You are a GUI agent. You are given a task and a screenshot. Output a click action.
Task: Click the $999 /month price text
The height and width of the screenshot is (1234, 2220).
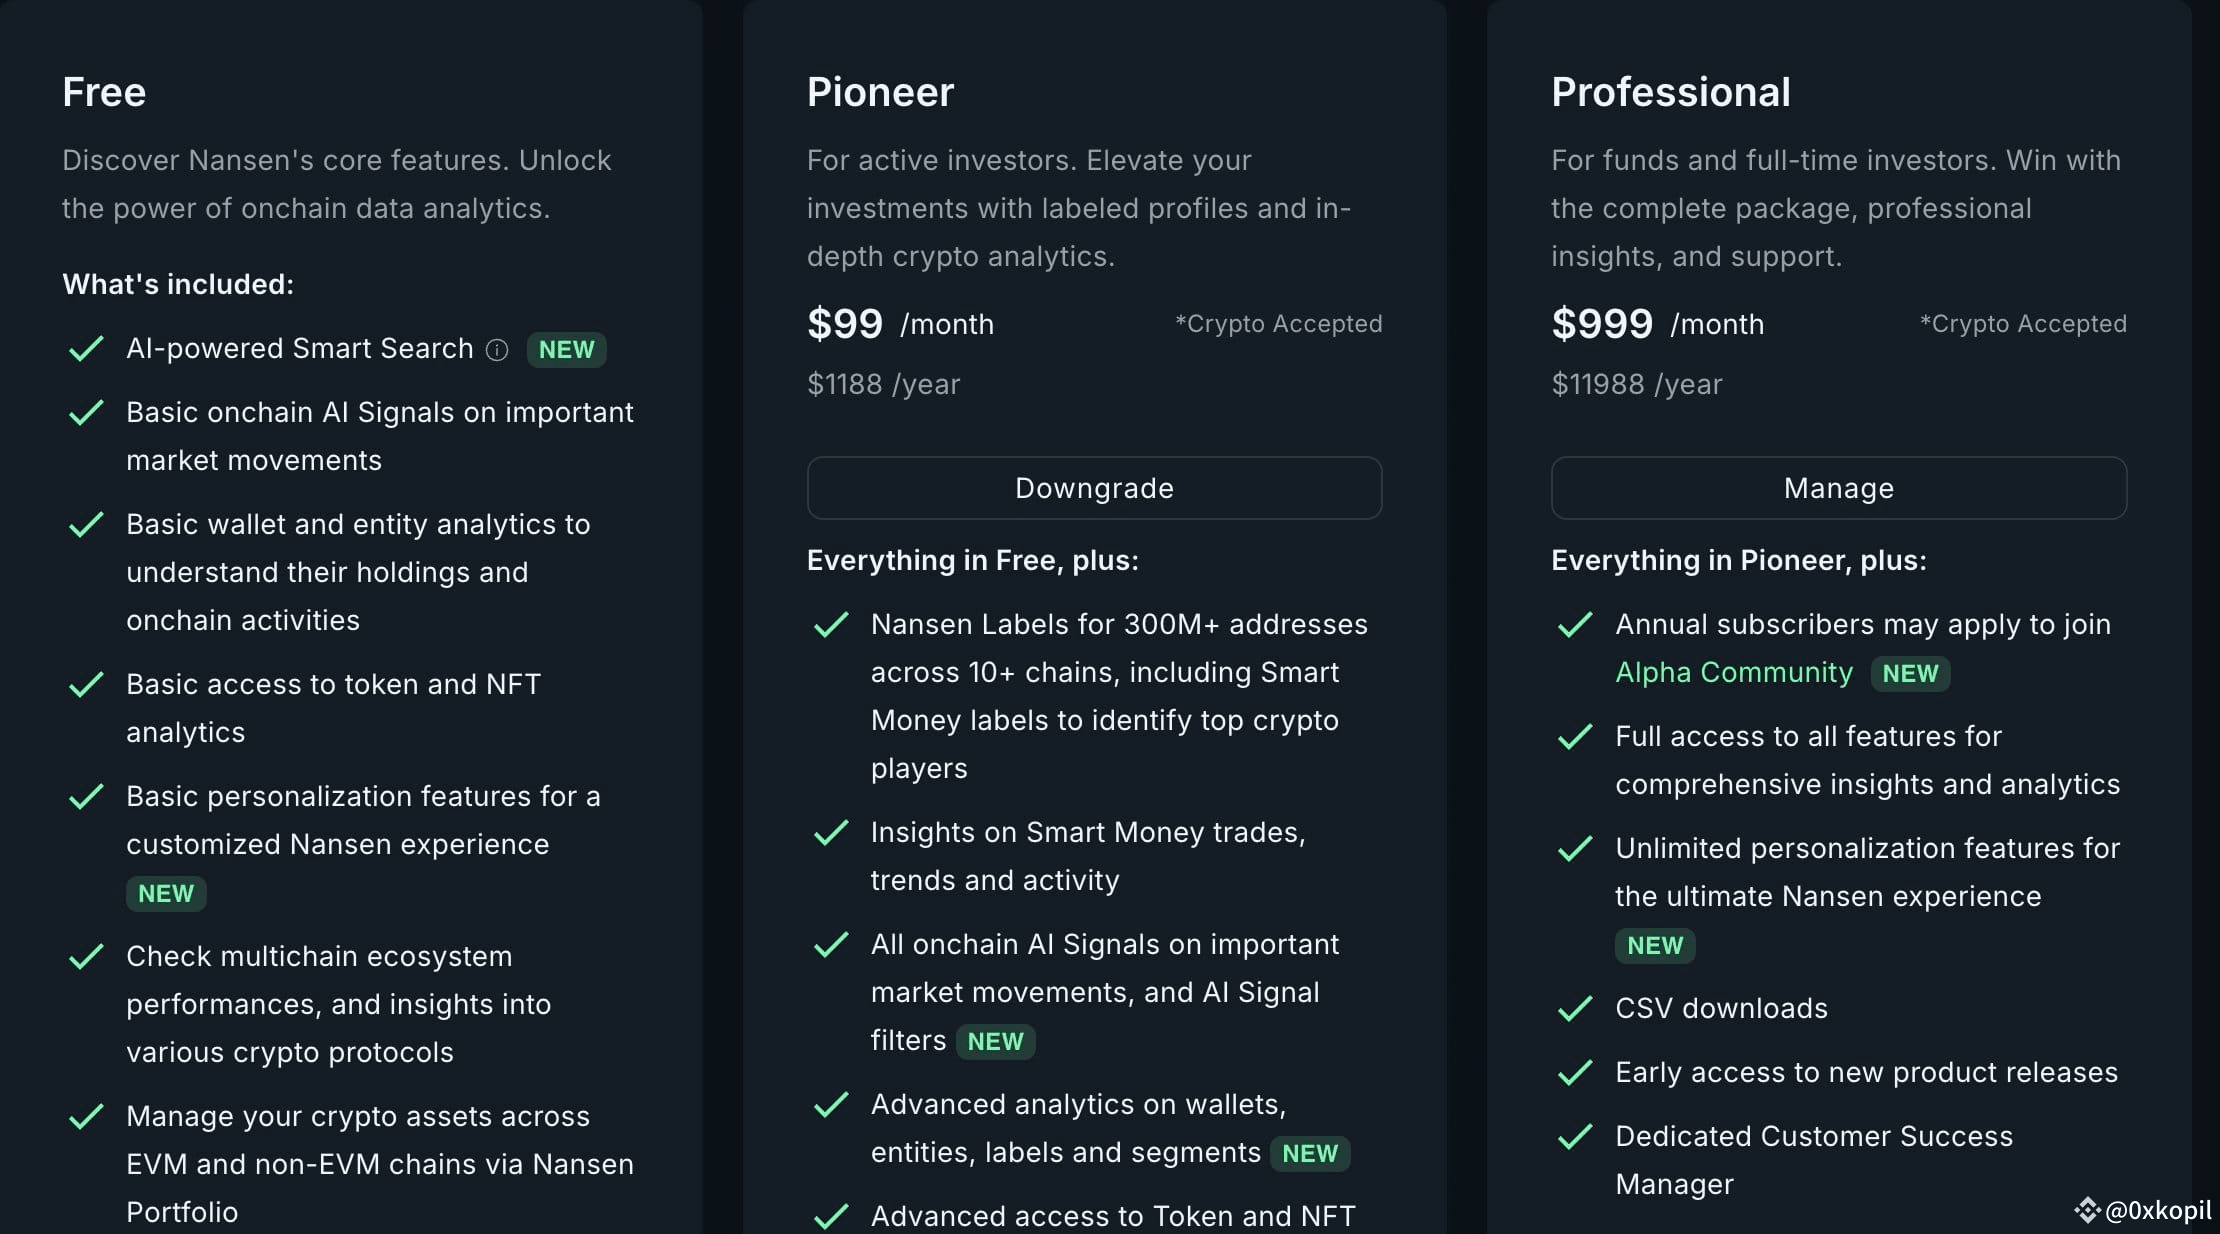coord(1657,324)
